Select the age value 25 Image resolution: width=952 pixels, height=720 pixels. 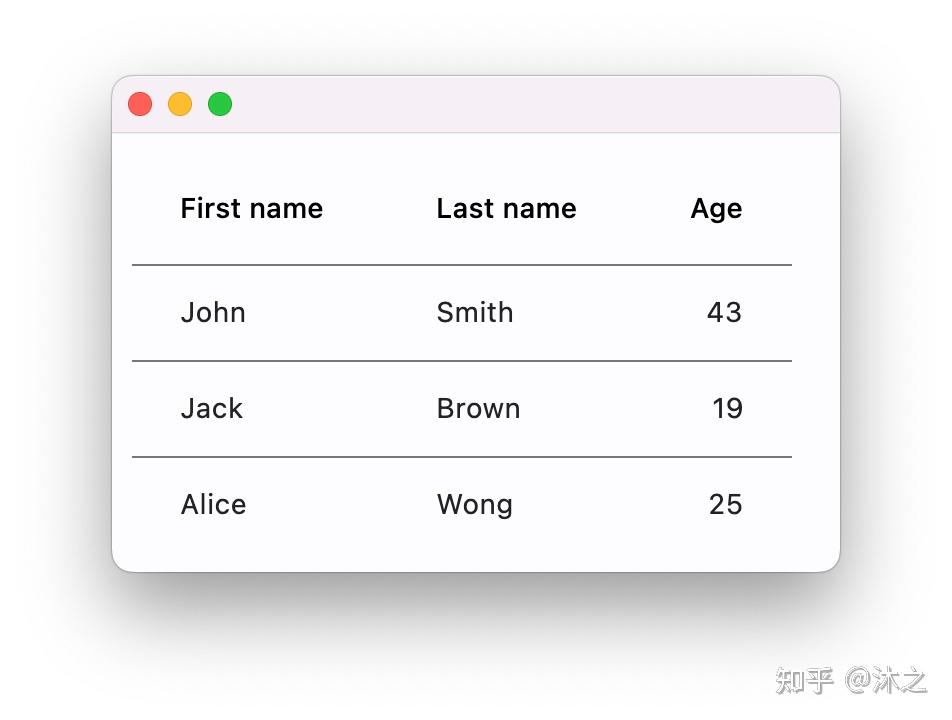(724, 504)
